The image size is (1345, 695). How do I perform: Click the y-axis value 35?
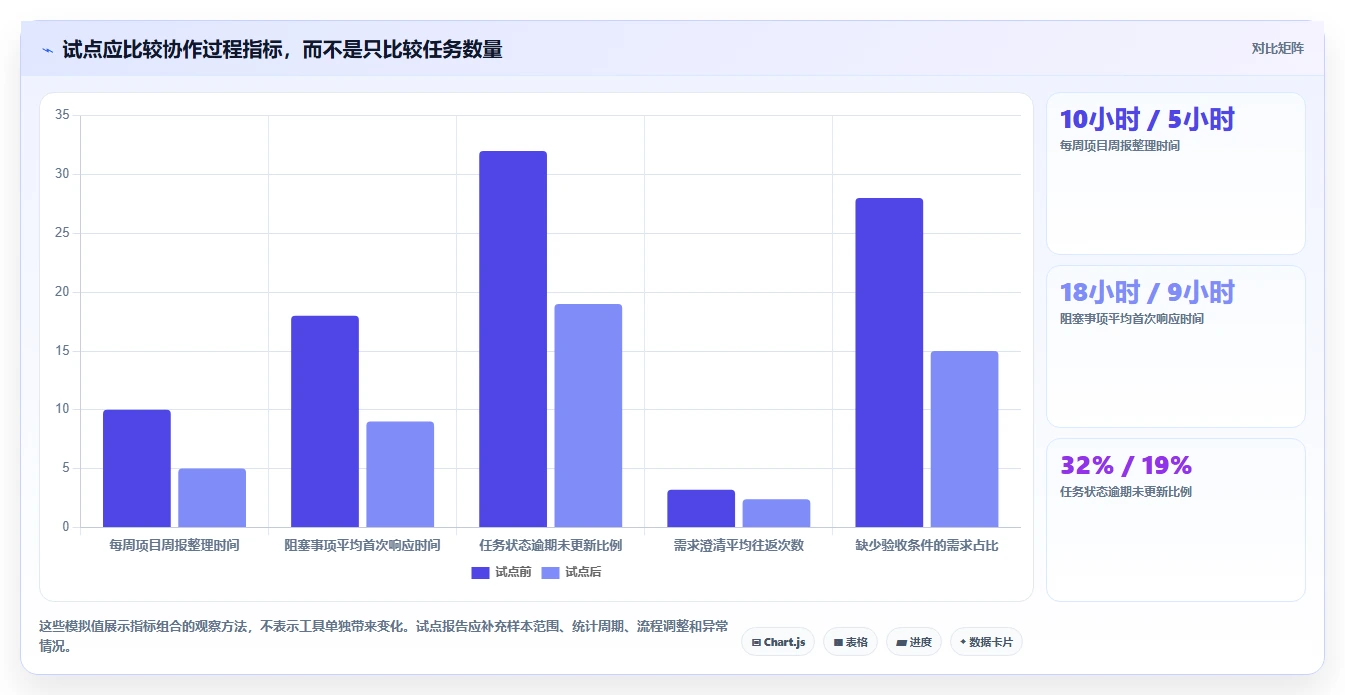coord(62,116)
